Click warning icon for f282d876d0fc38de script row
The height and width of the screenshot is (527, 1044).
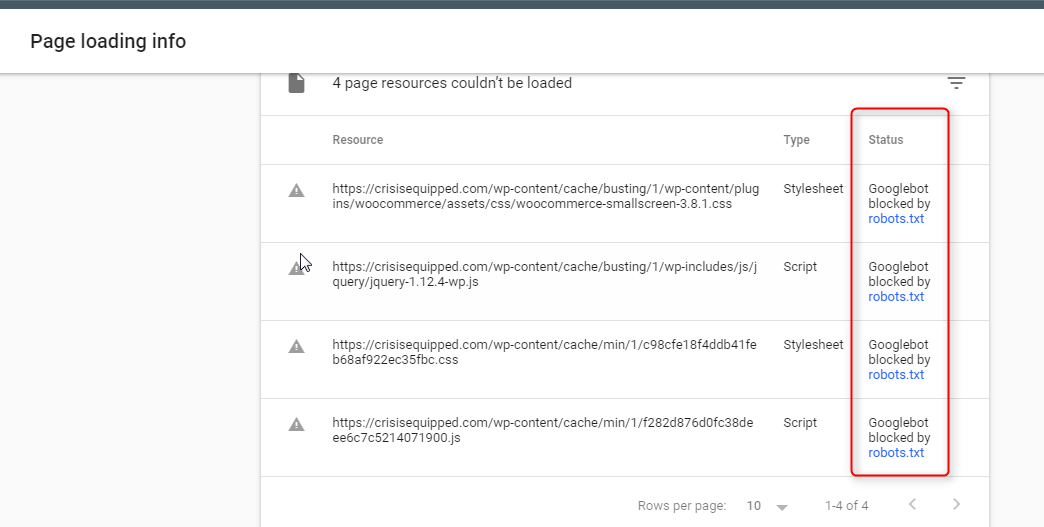[296, 424]
